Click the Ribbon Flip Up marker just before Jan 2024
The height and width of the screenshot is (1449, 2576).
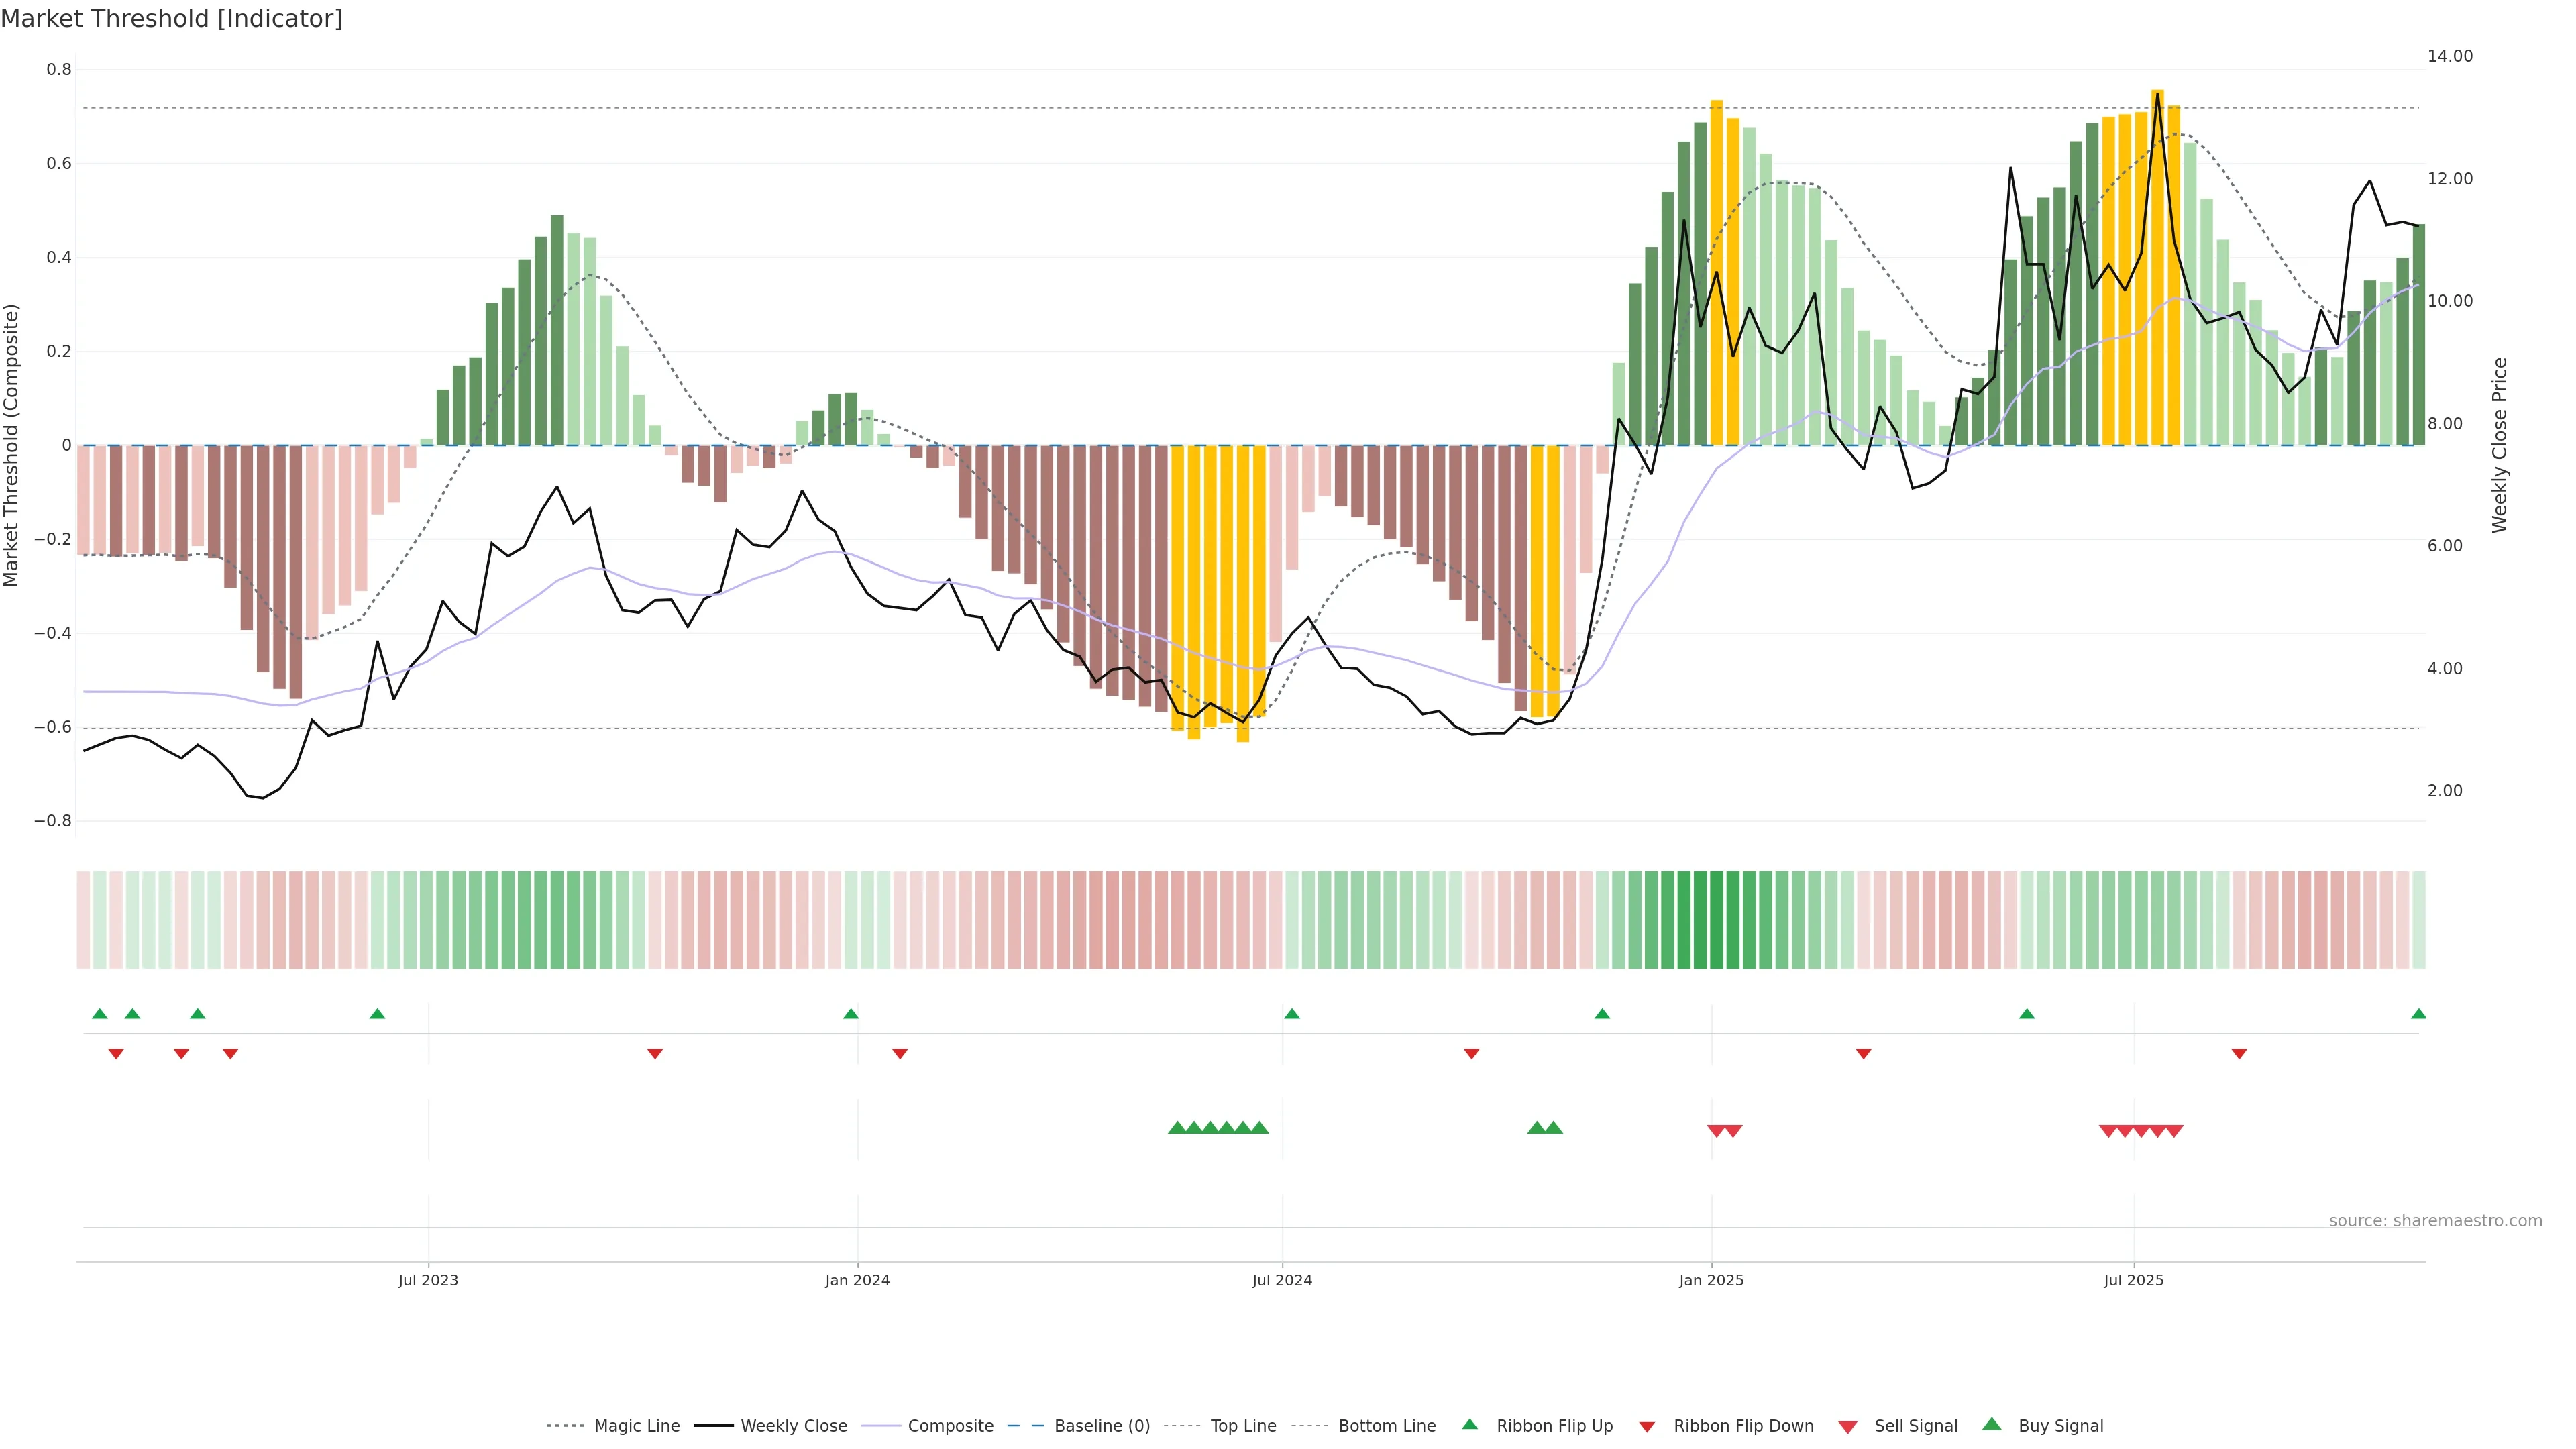click(x=851, y=1014)
